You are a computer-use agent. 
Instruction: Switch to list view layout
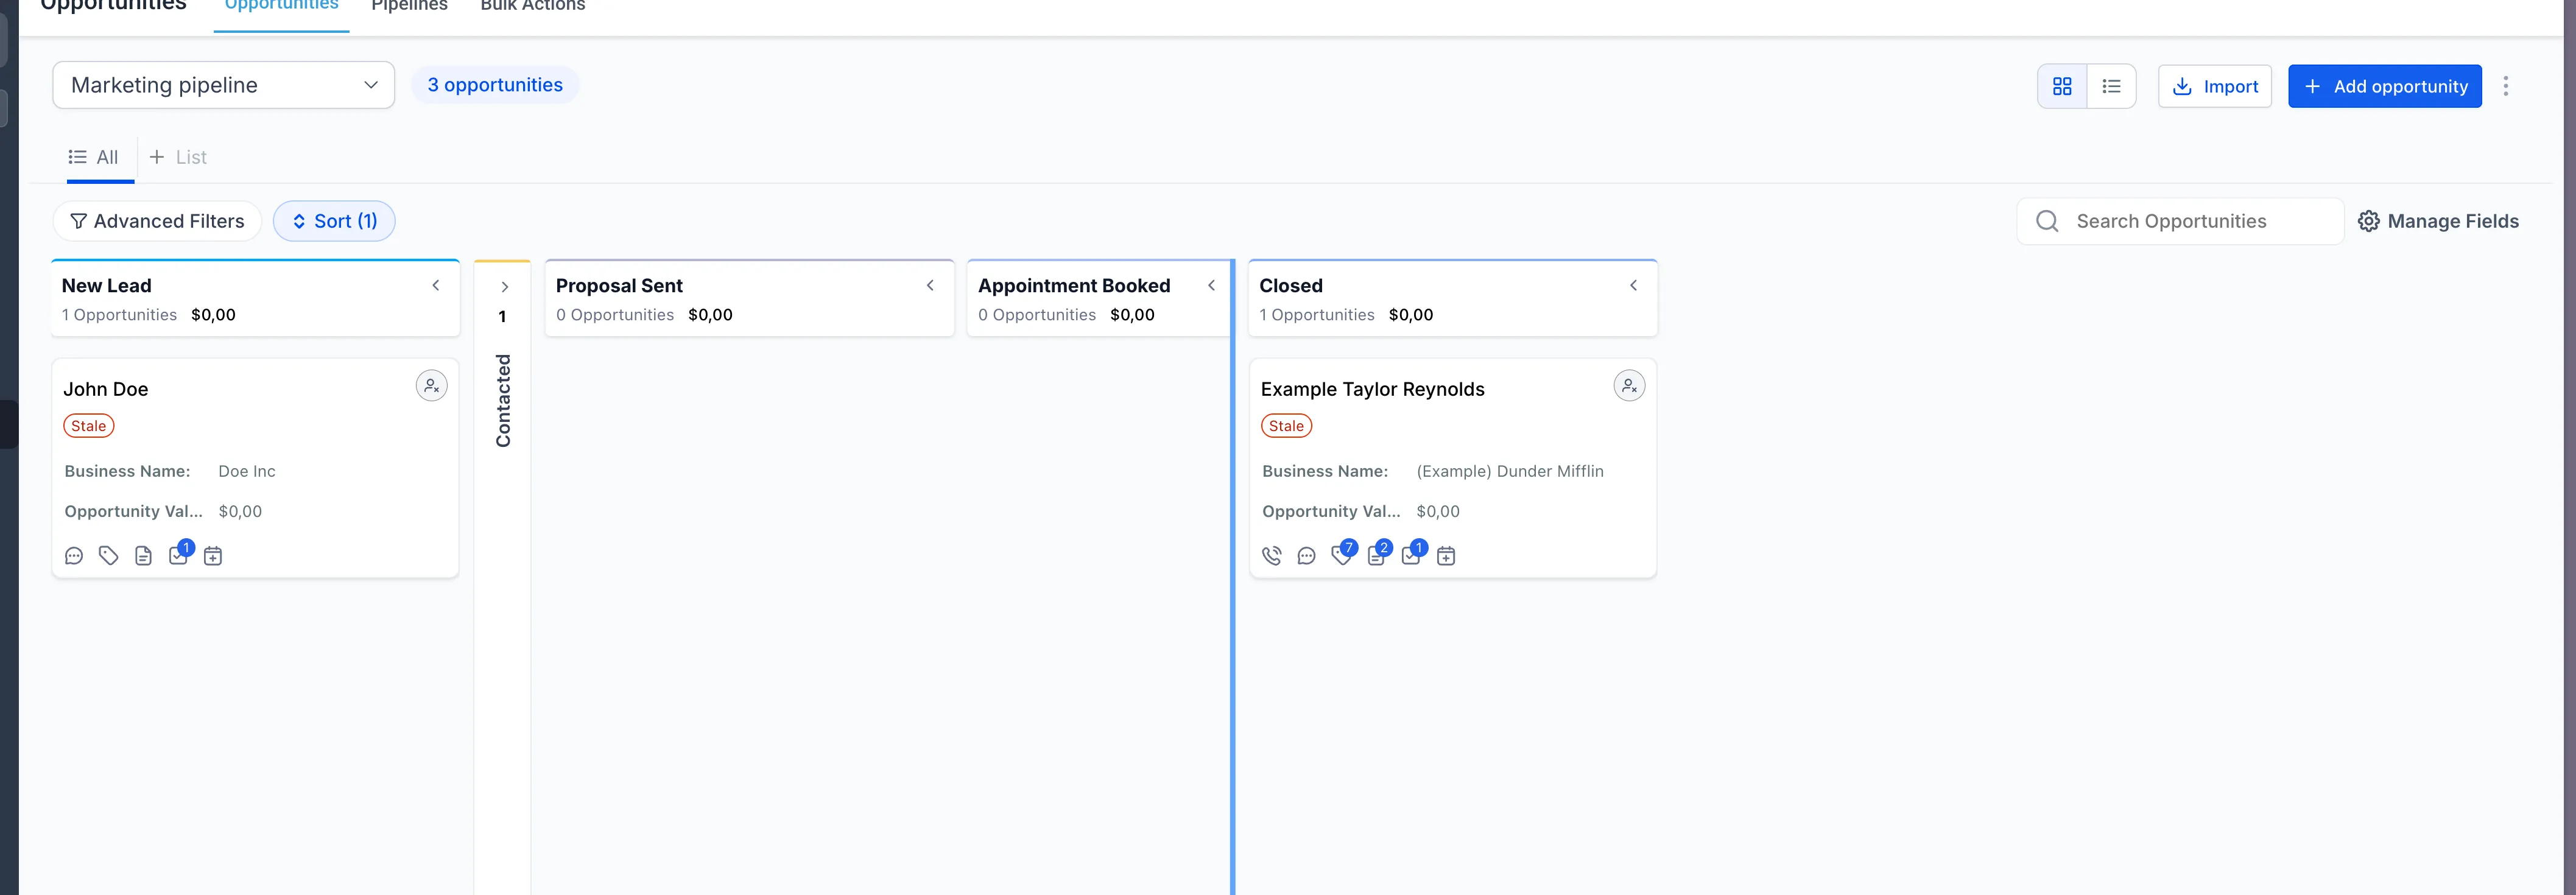tap(2111, 86)
